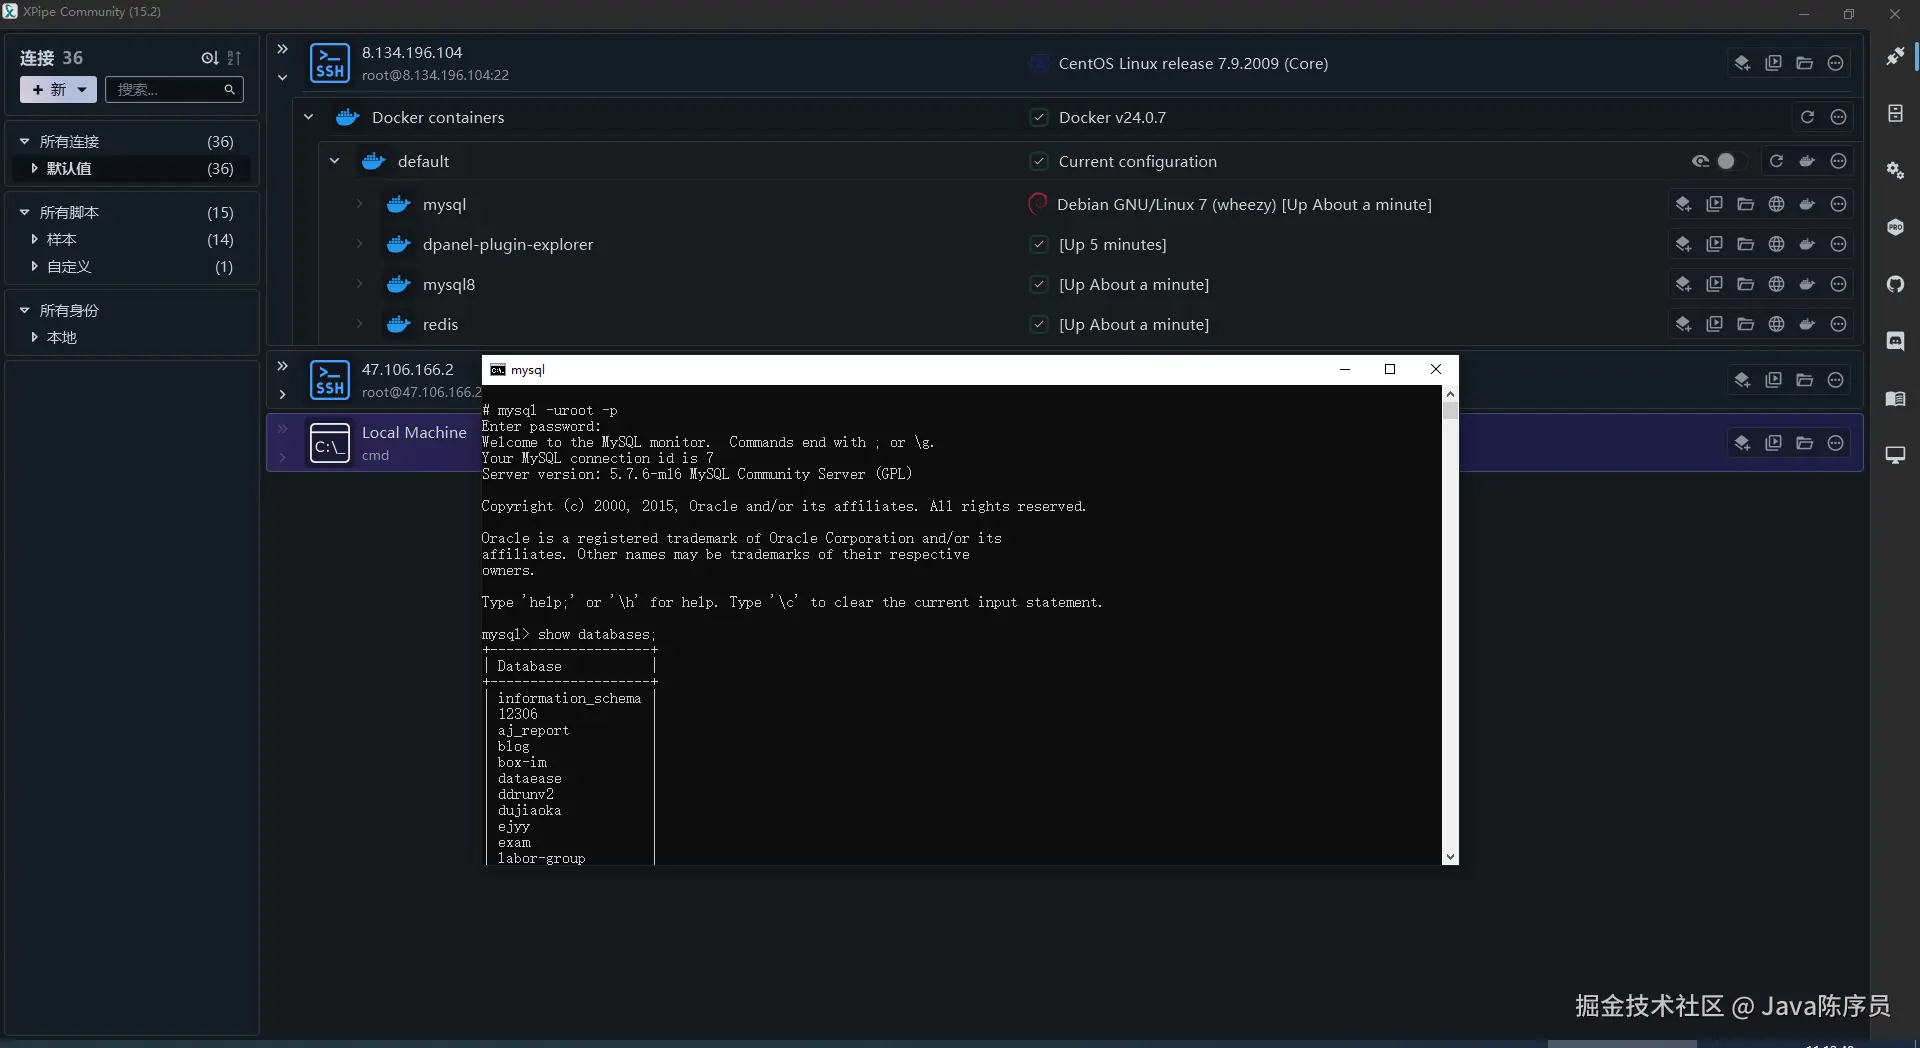Open the GitHub icon in right sidebar
Screen dimensions: 1920x1048
click(x=1895, y=284)
